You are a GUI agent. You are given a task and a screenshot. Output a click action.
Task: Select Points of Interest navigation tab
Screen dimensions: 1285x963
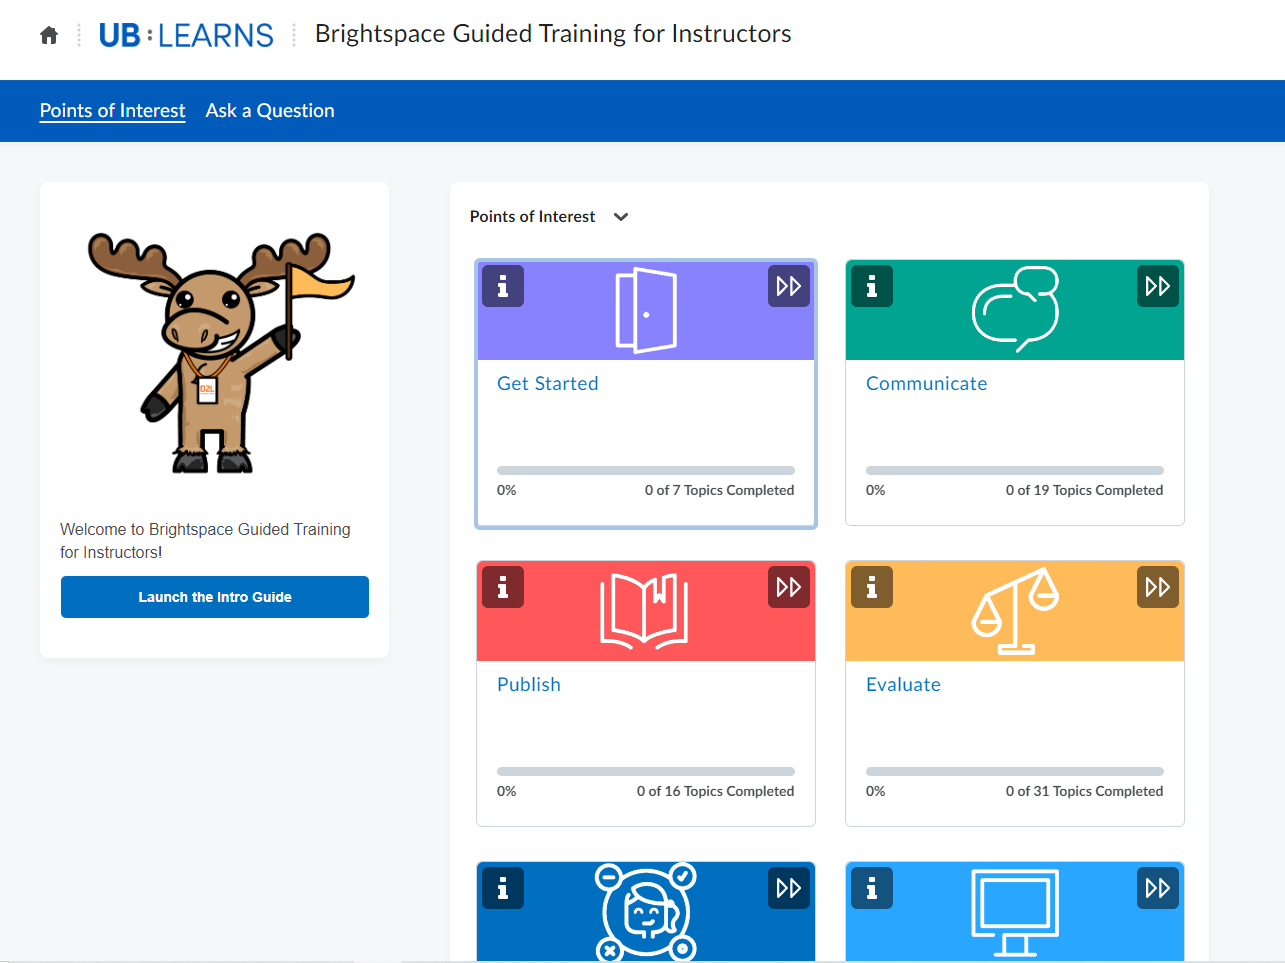pyautogui.click(x=112, y=111)
